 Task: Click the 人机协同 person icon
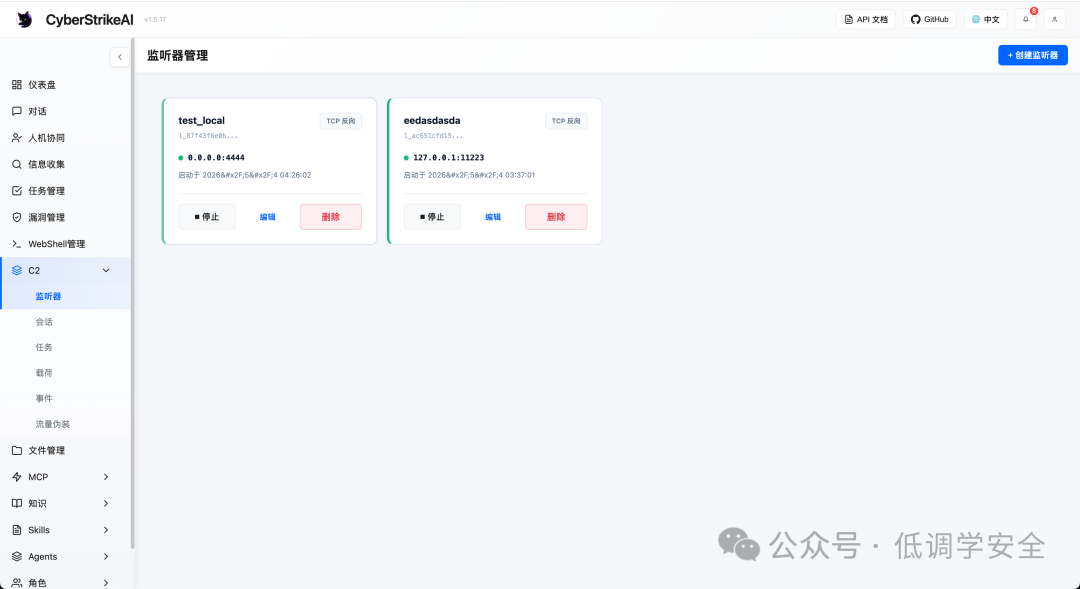point(17,138)
